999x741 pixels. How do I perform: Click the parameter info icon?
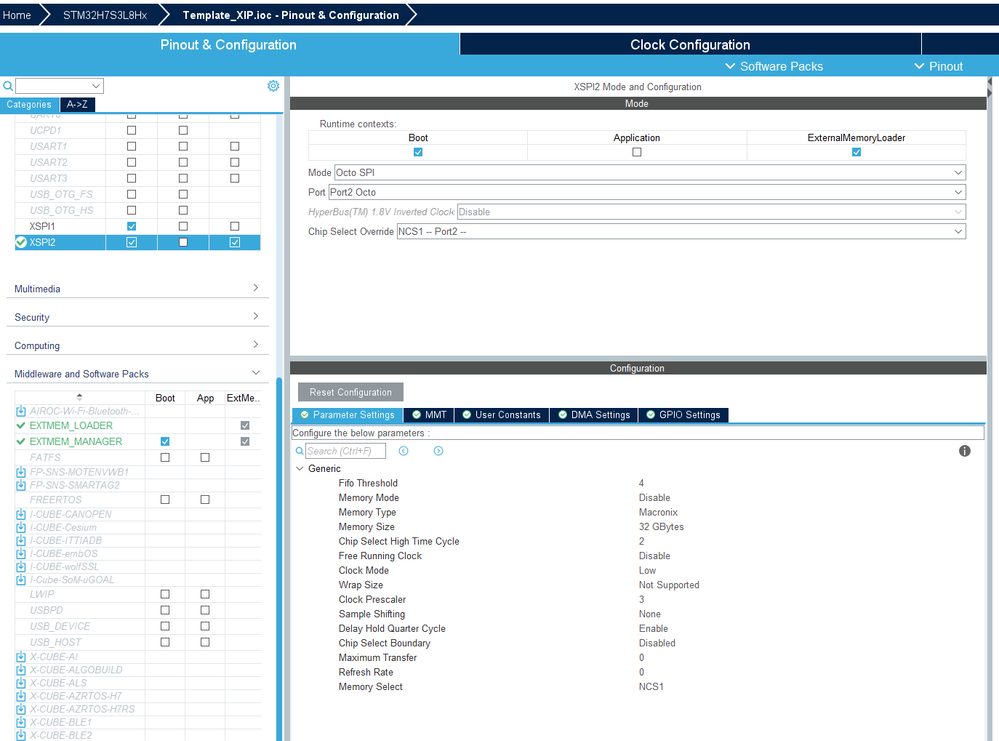964,450
